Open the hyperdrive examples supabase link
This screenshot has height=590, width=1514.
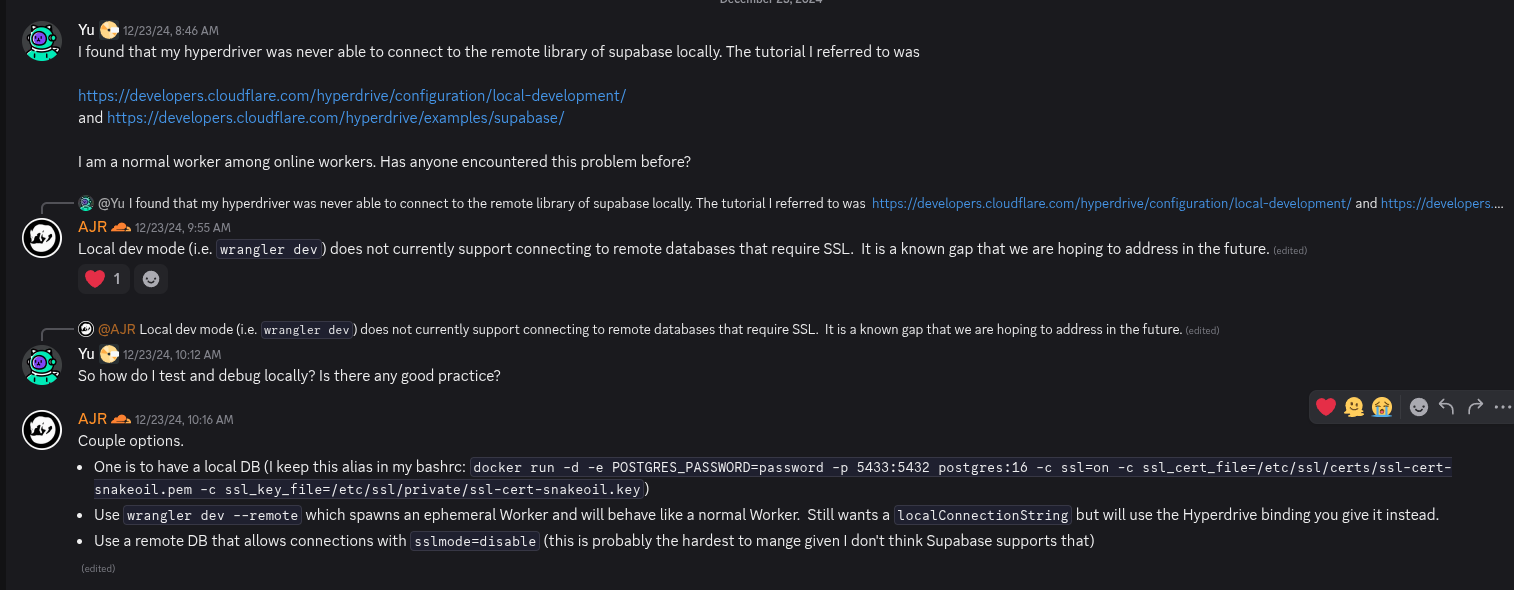pyautogui.click(x=335, y=118)
